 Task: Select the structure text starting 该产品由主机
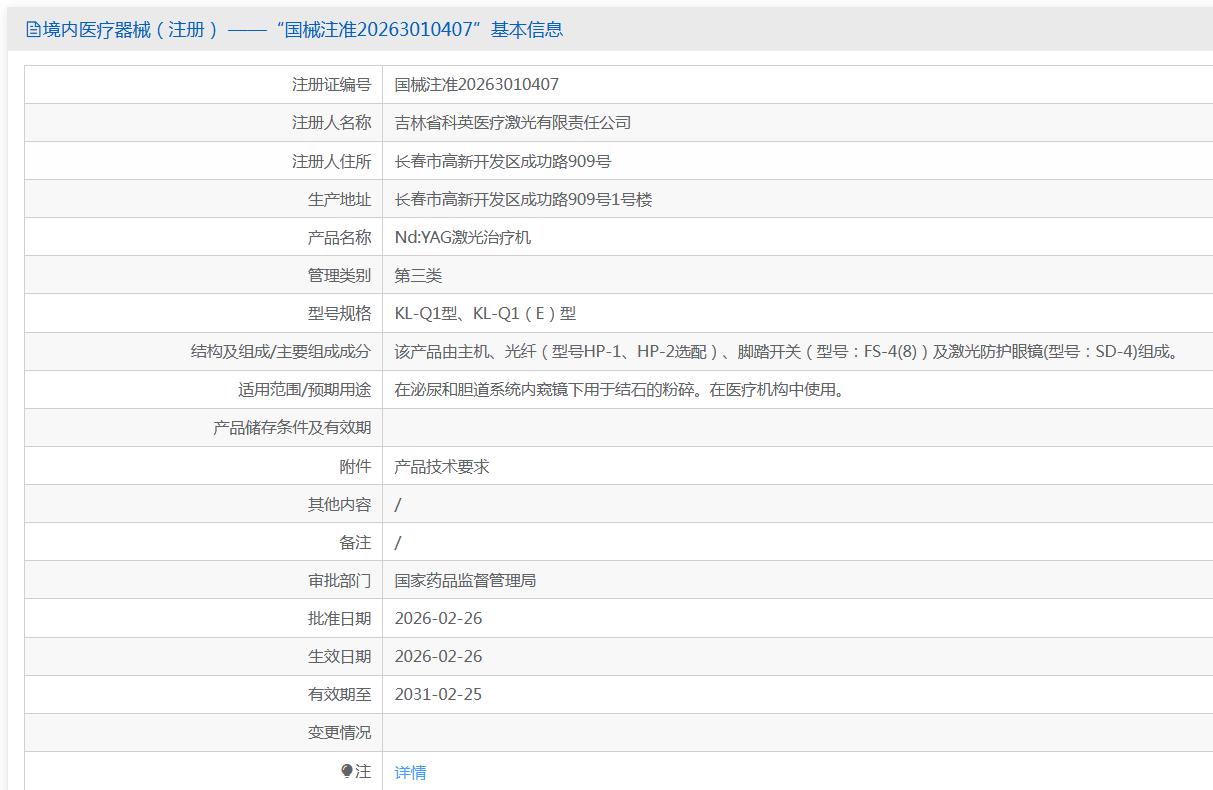click(790, 351)
